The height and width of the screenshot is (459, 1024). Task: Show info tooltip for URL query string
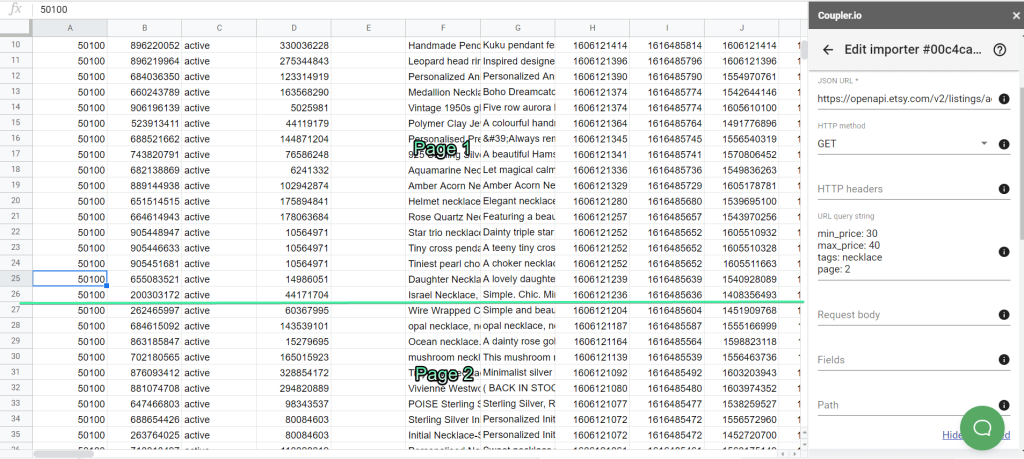(1004, 252)
